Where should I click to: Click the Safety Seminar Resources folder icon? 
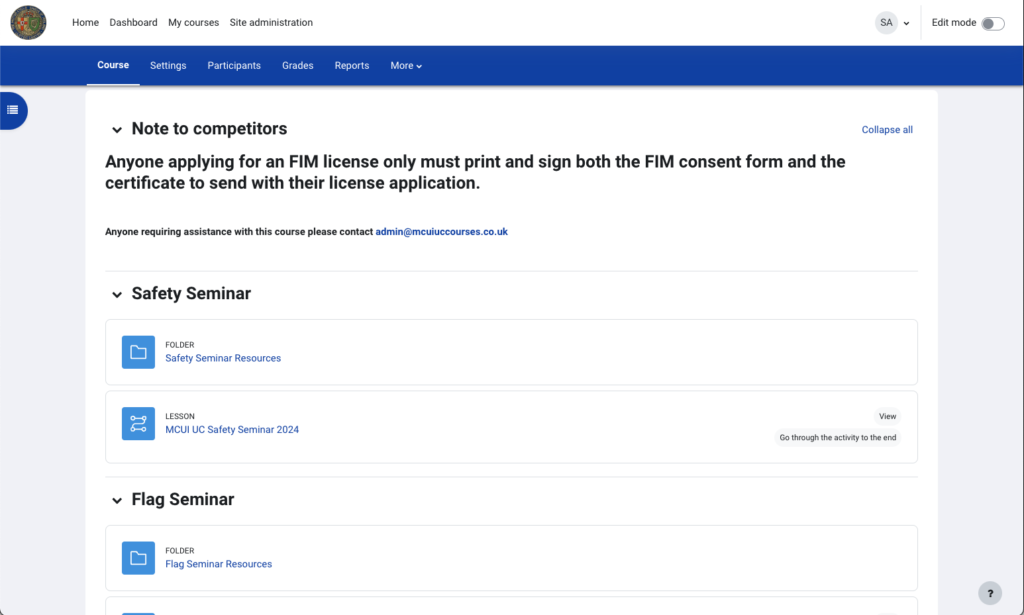[138, 352]
